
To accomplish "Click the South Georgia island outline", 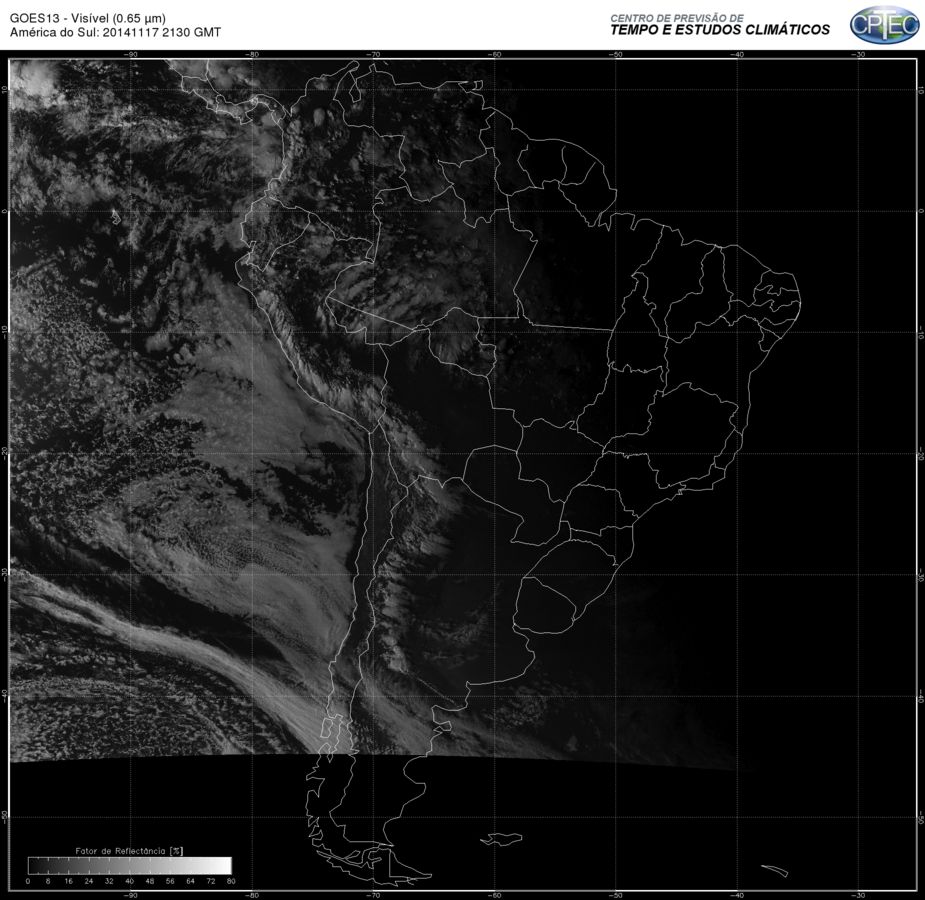I will coord(774,871).
